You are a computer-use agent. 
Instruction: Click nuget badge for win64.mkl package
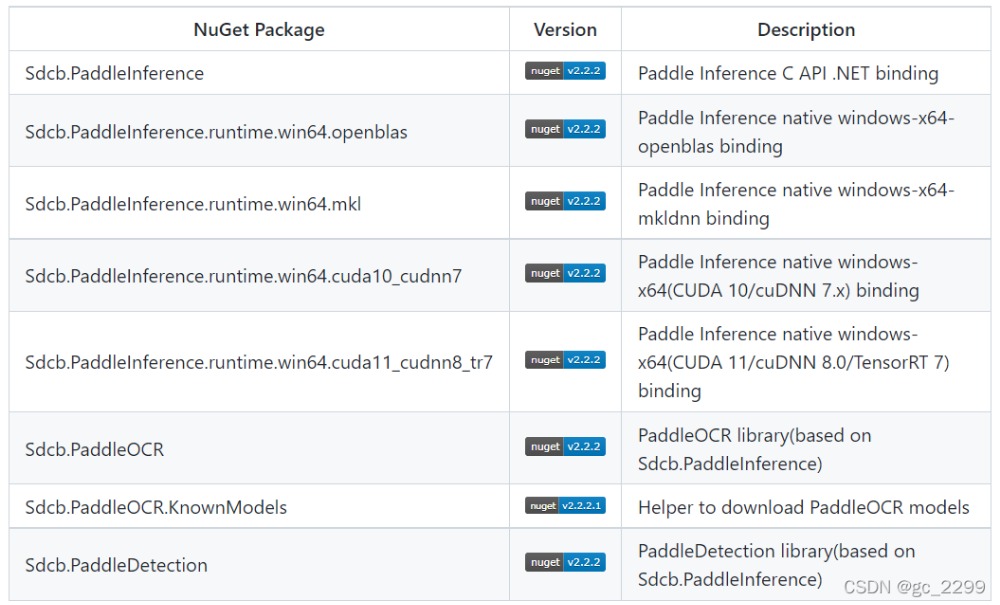point(565,201)
